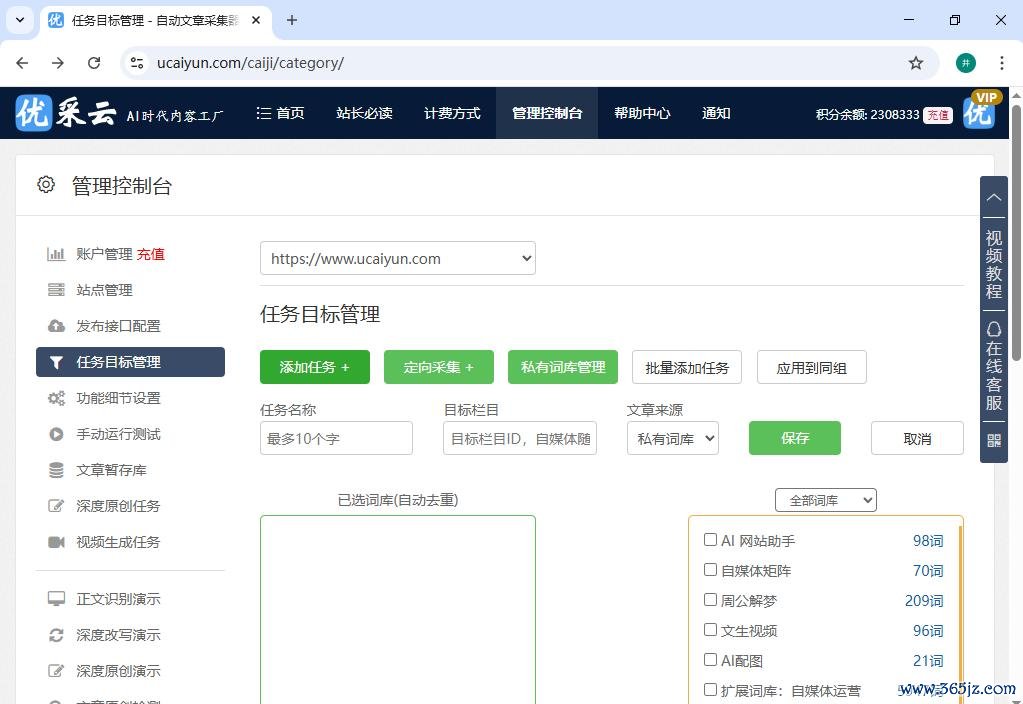Click the 功能细节设置 gears icon
Image resolution: width=1023 pixels, height=704 pixels.
pos(56,398)
